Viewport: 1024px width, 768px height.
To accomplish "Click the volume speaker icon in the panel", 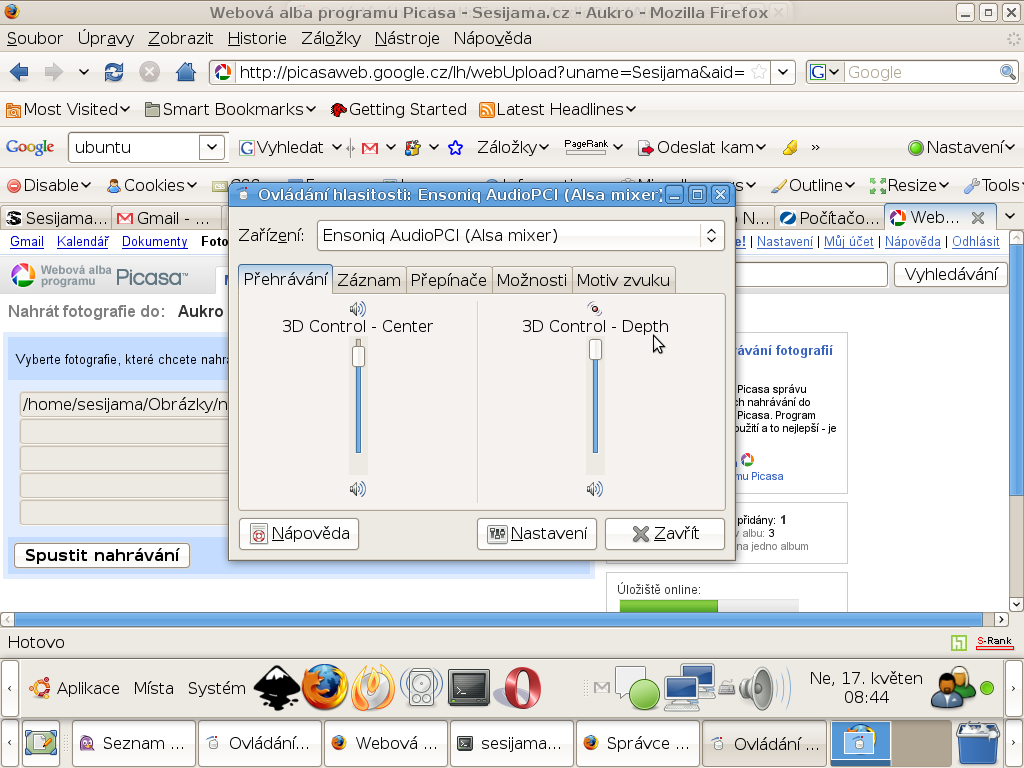I will [764, 688].
